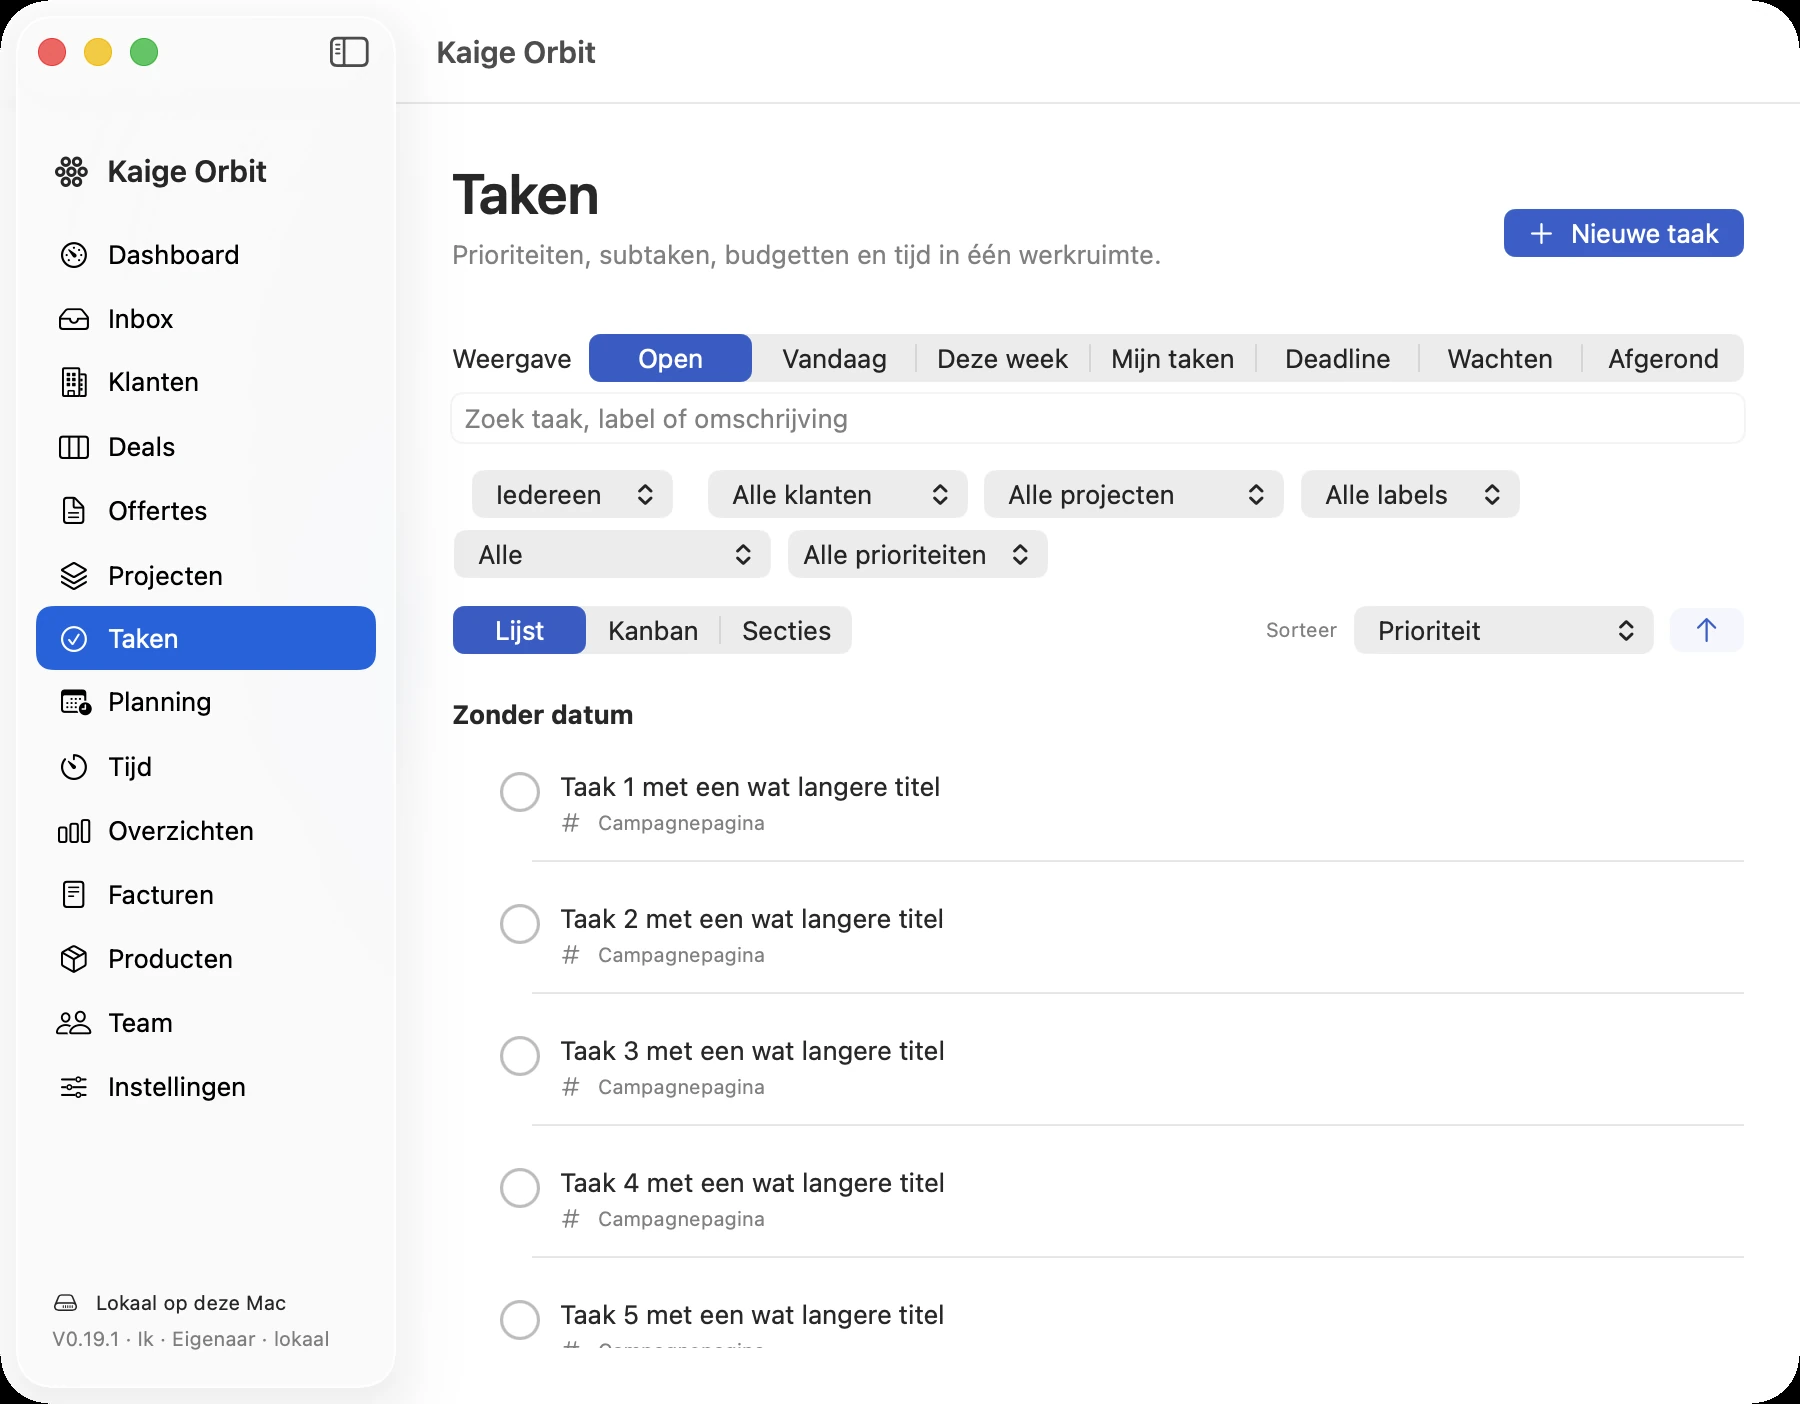Switch to Afgerond view tab
This screenshot has height=1404, width=1800.
click(1663, 359)
